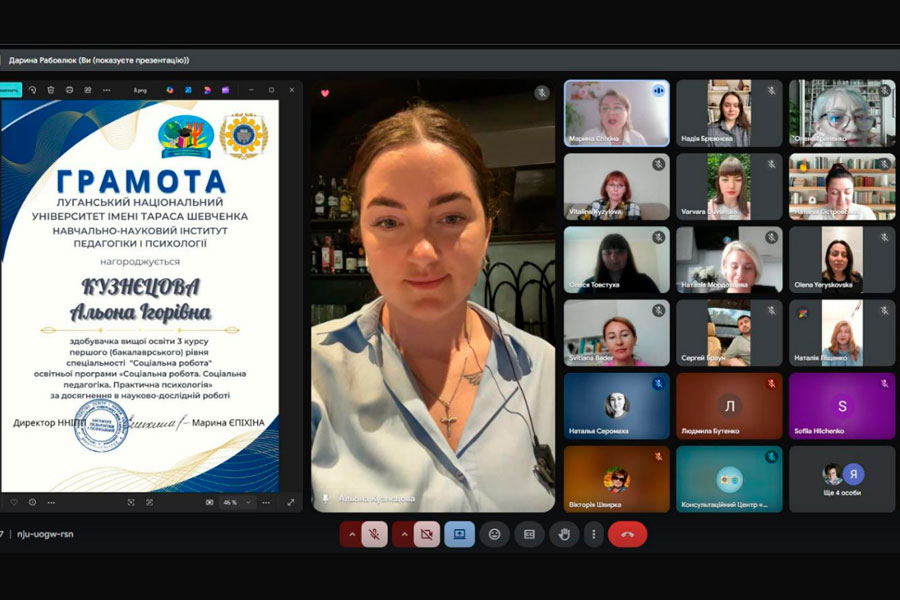900x600 pixels.
Task: Click the pin icon on Альона Кузнецова tile
Action: 325,498
